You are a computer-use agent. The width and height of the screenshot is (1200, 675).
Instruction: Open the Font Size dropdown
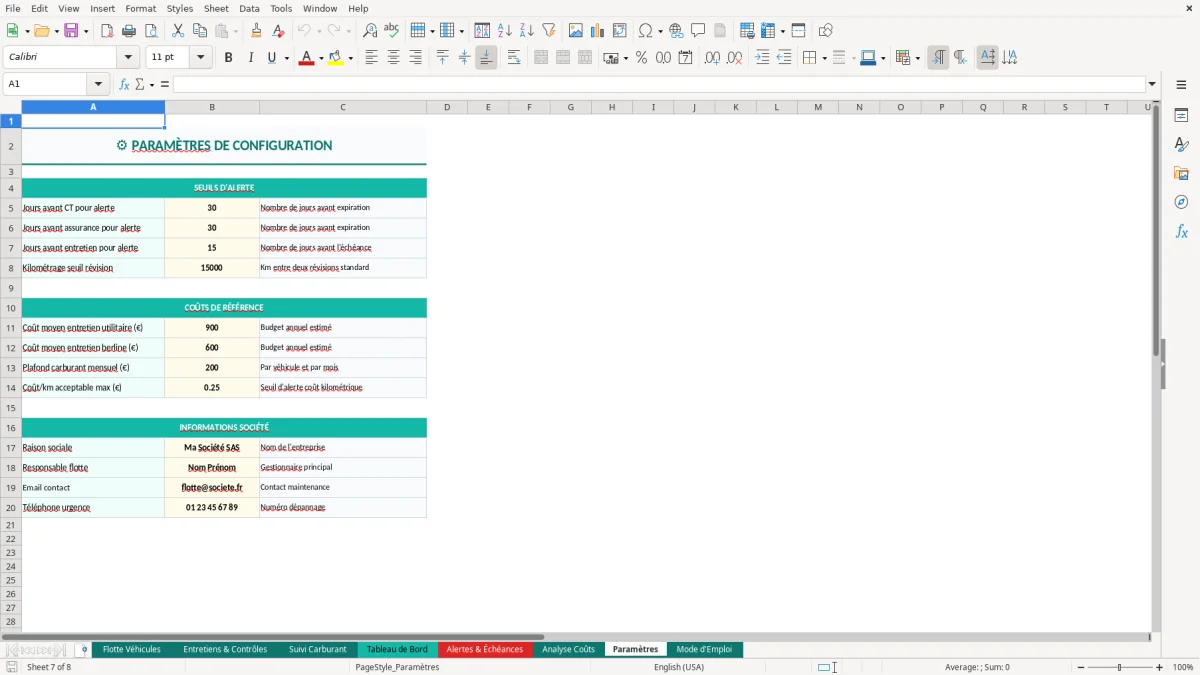(201, 58)
